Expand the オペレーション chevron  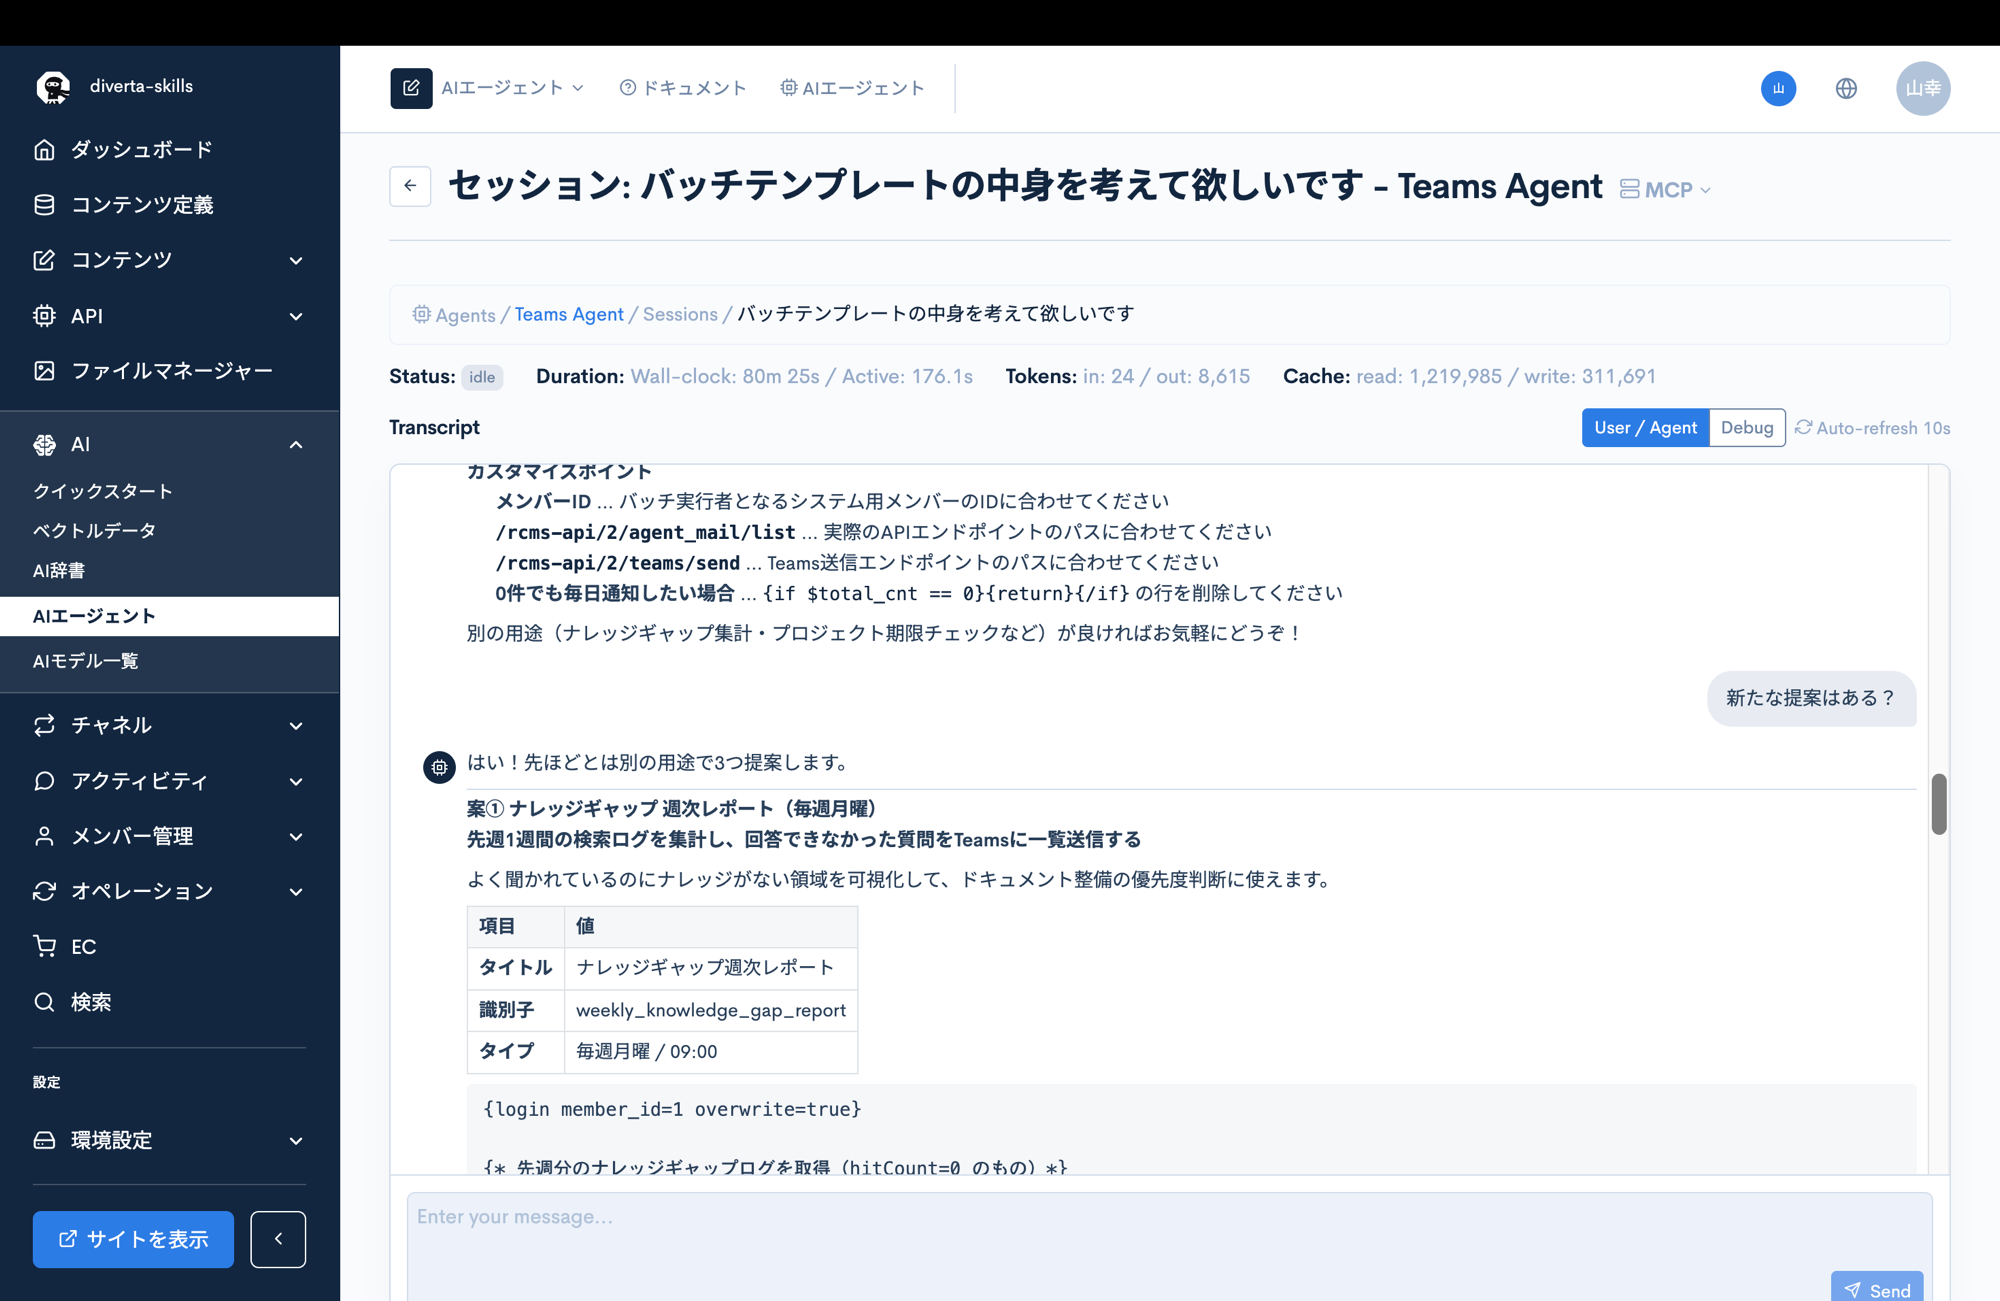[296, 891]
